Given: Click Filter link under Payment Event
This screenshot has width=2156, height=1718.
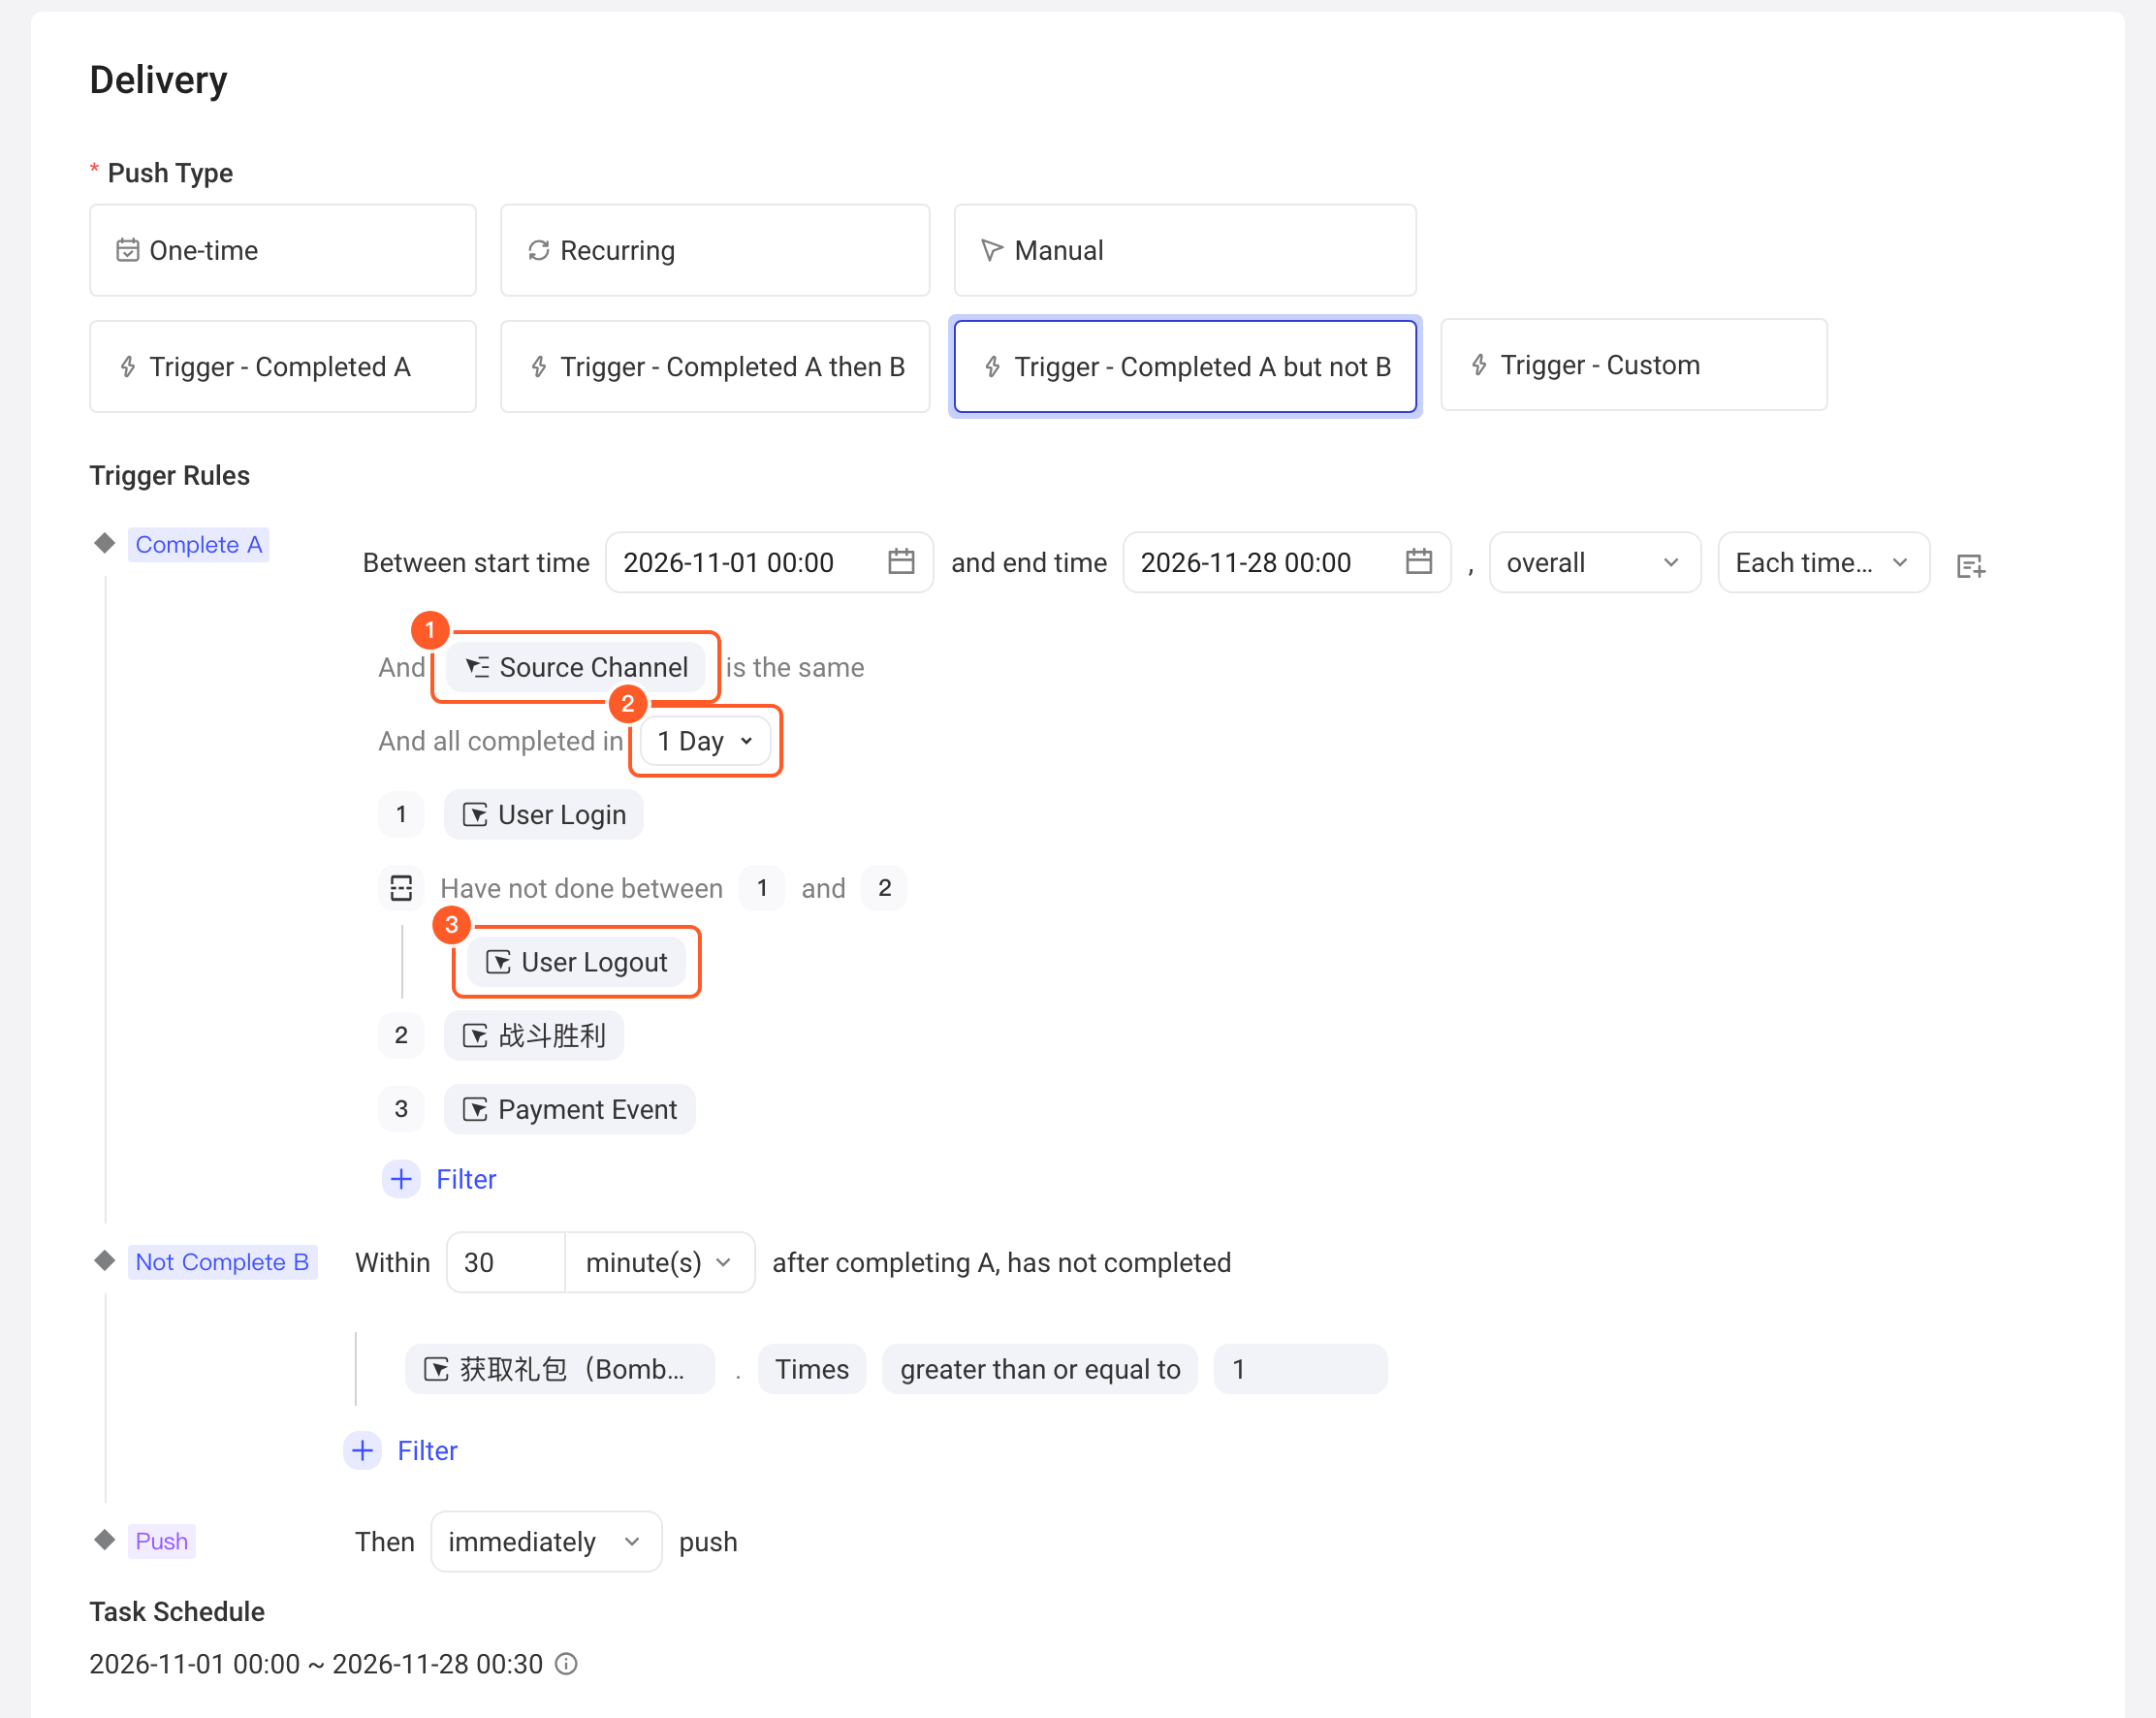Looking at the screenshot, I should click(466, 1179).
